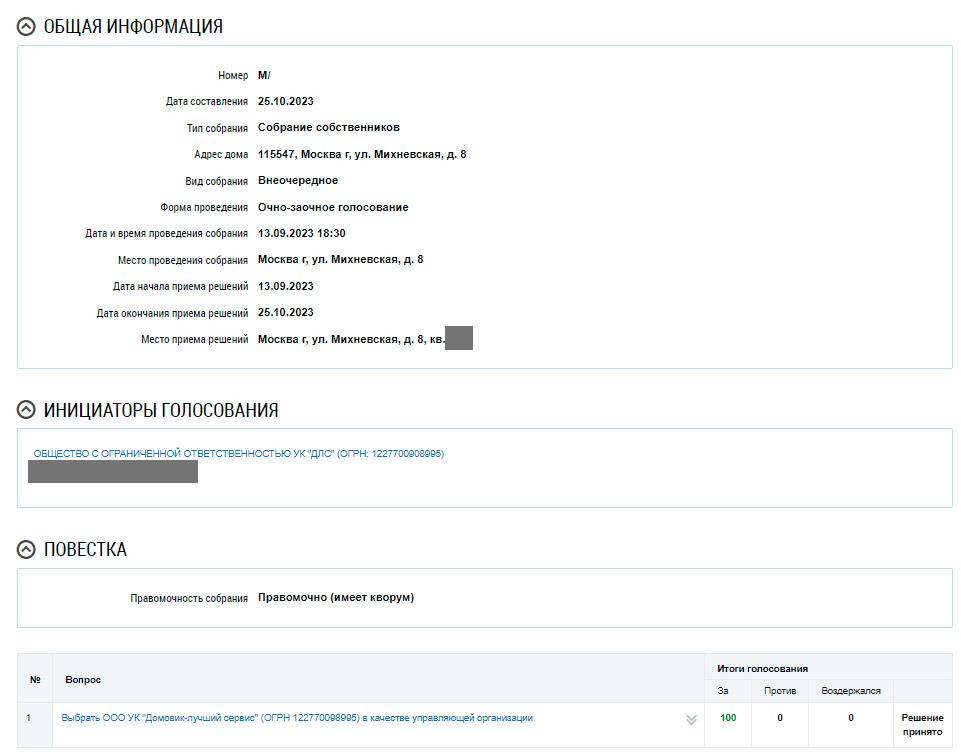Expand question 1 details with double-chevron
The height and width of the screenshot is (754, 961).
[690, 719]
